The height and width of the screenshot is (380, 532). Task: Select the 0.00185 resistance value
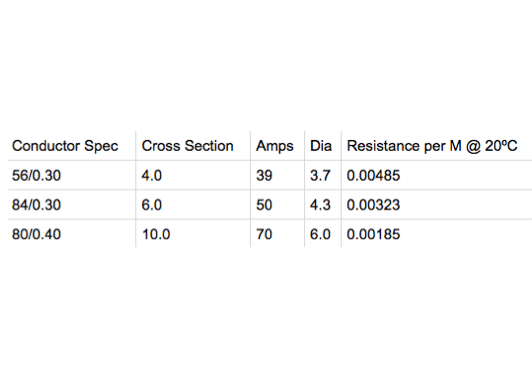coord(373,234)
